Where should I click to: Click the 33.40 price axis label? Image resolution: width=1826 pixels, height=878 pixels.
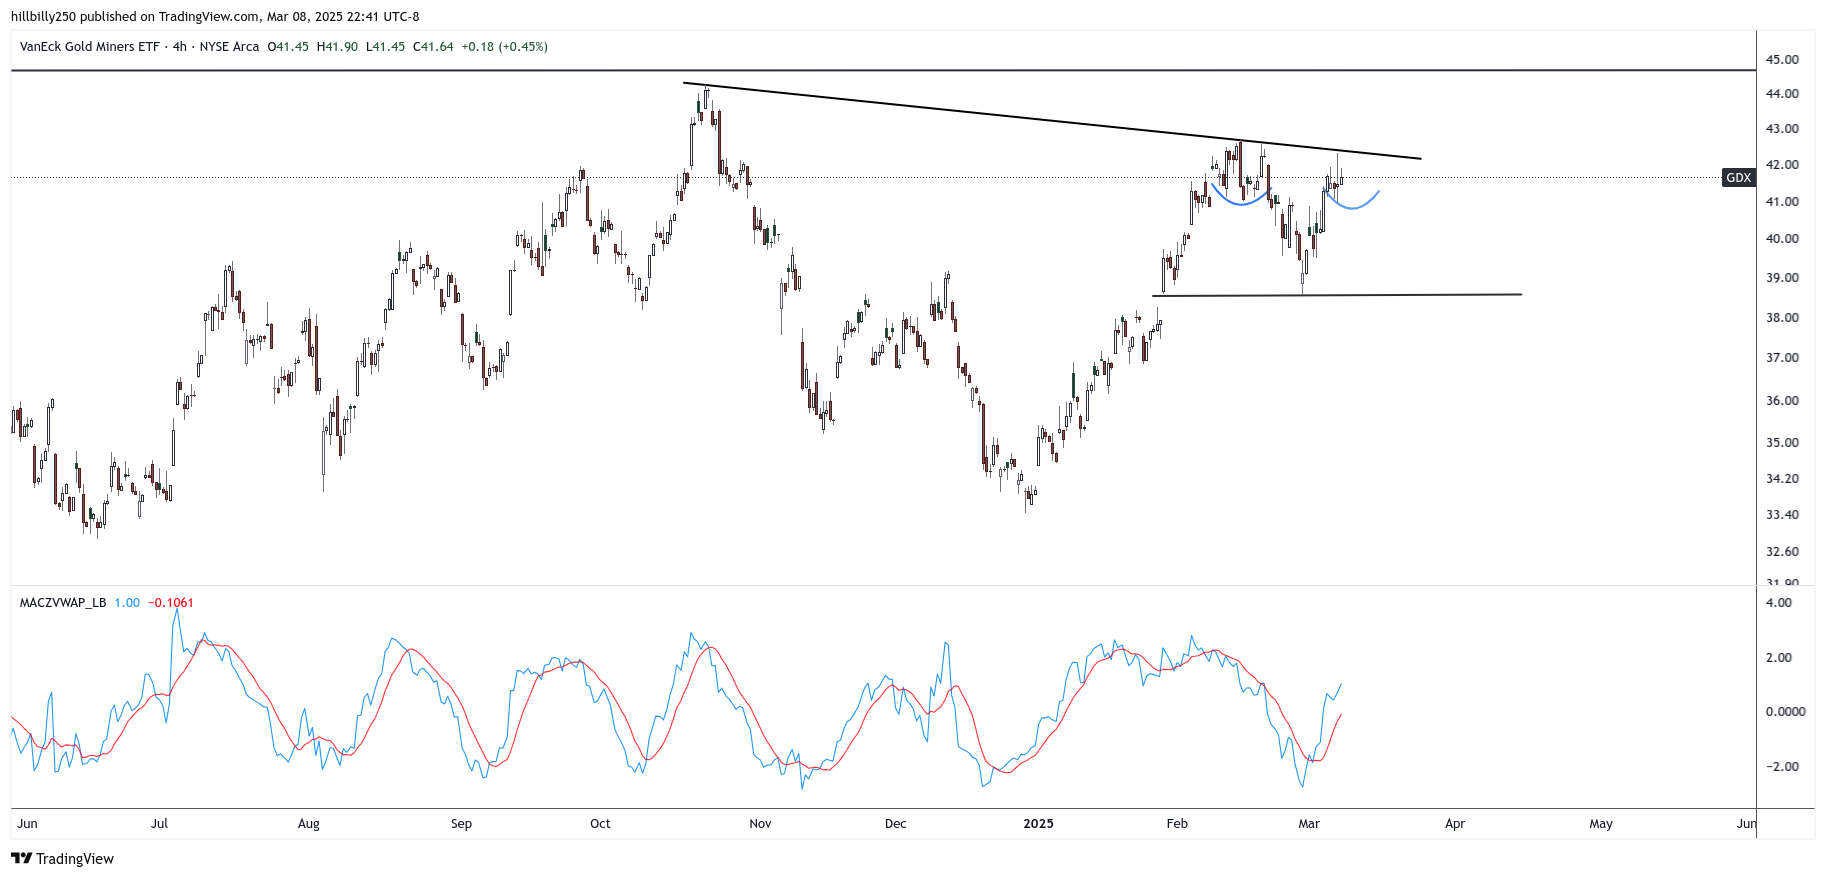(1782, 515)
